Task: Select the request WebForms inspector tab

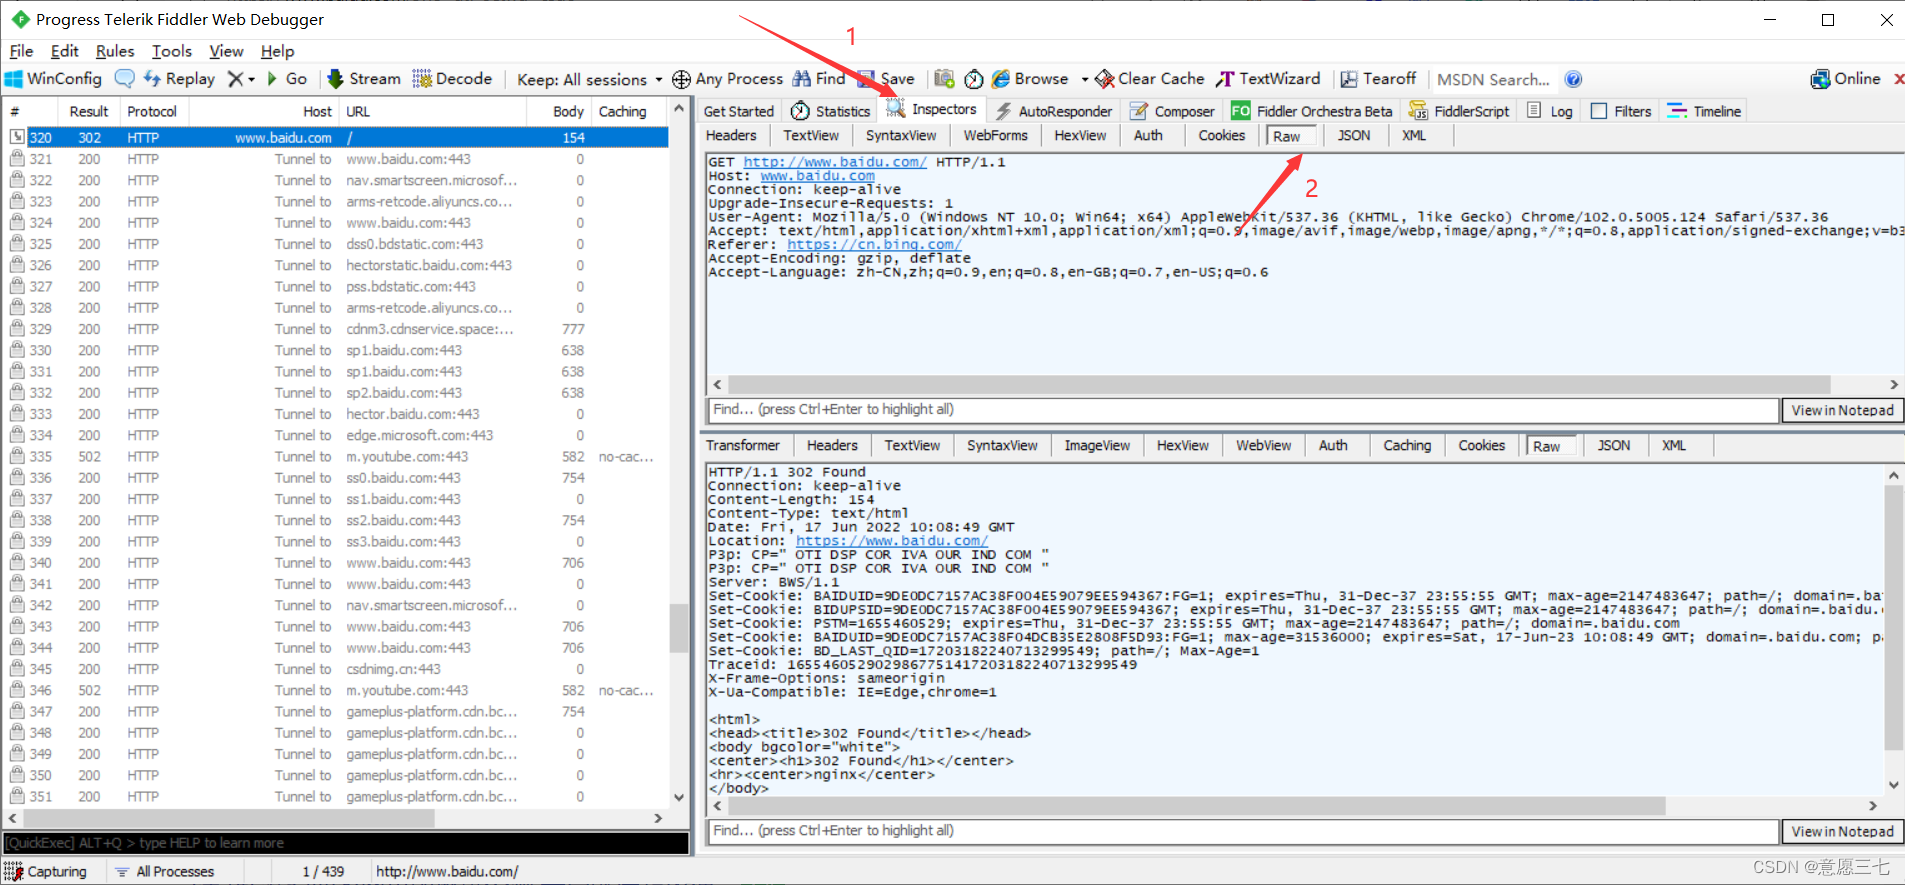Action: click(995, 136)
